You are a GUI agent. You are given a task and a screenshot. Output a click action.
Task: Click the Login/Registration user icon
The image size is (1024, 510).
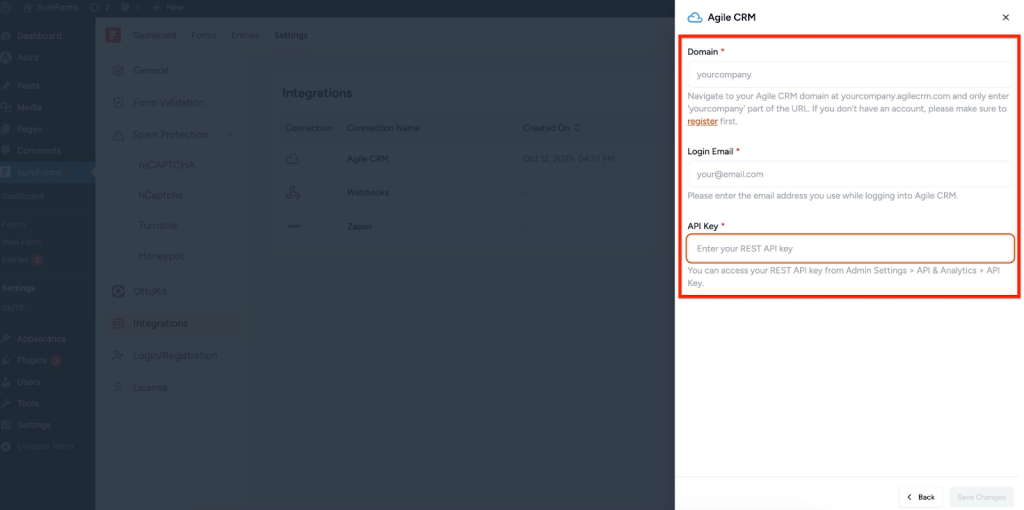[118, 356]
